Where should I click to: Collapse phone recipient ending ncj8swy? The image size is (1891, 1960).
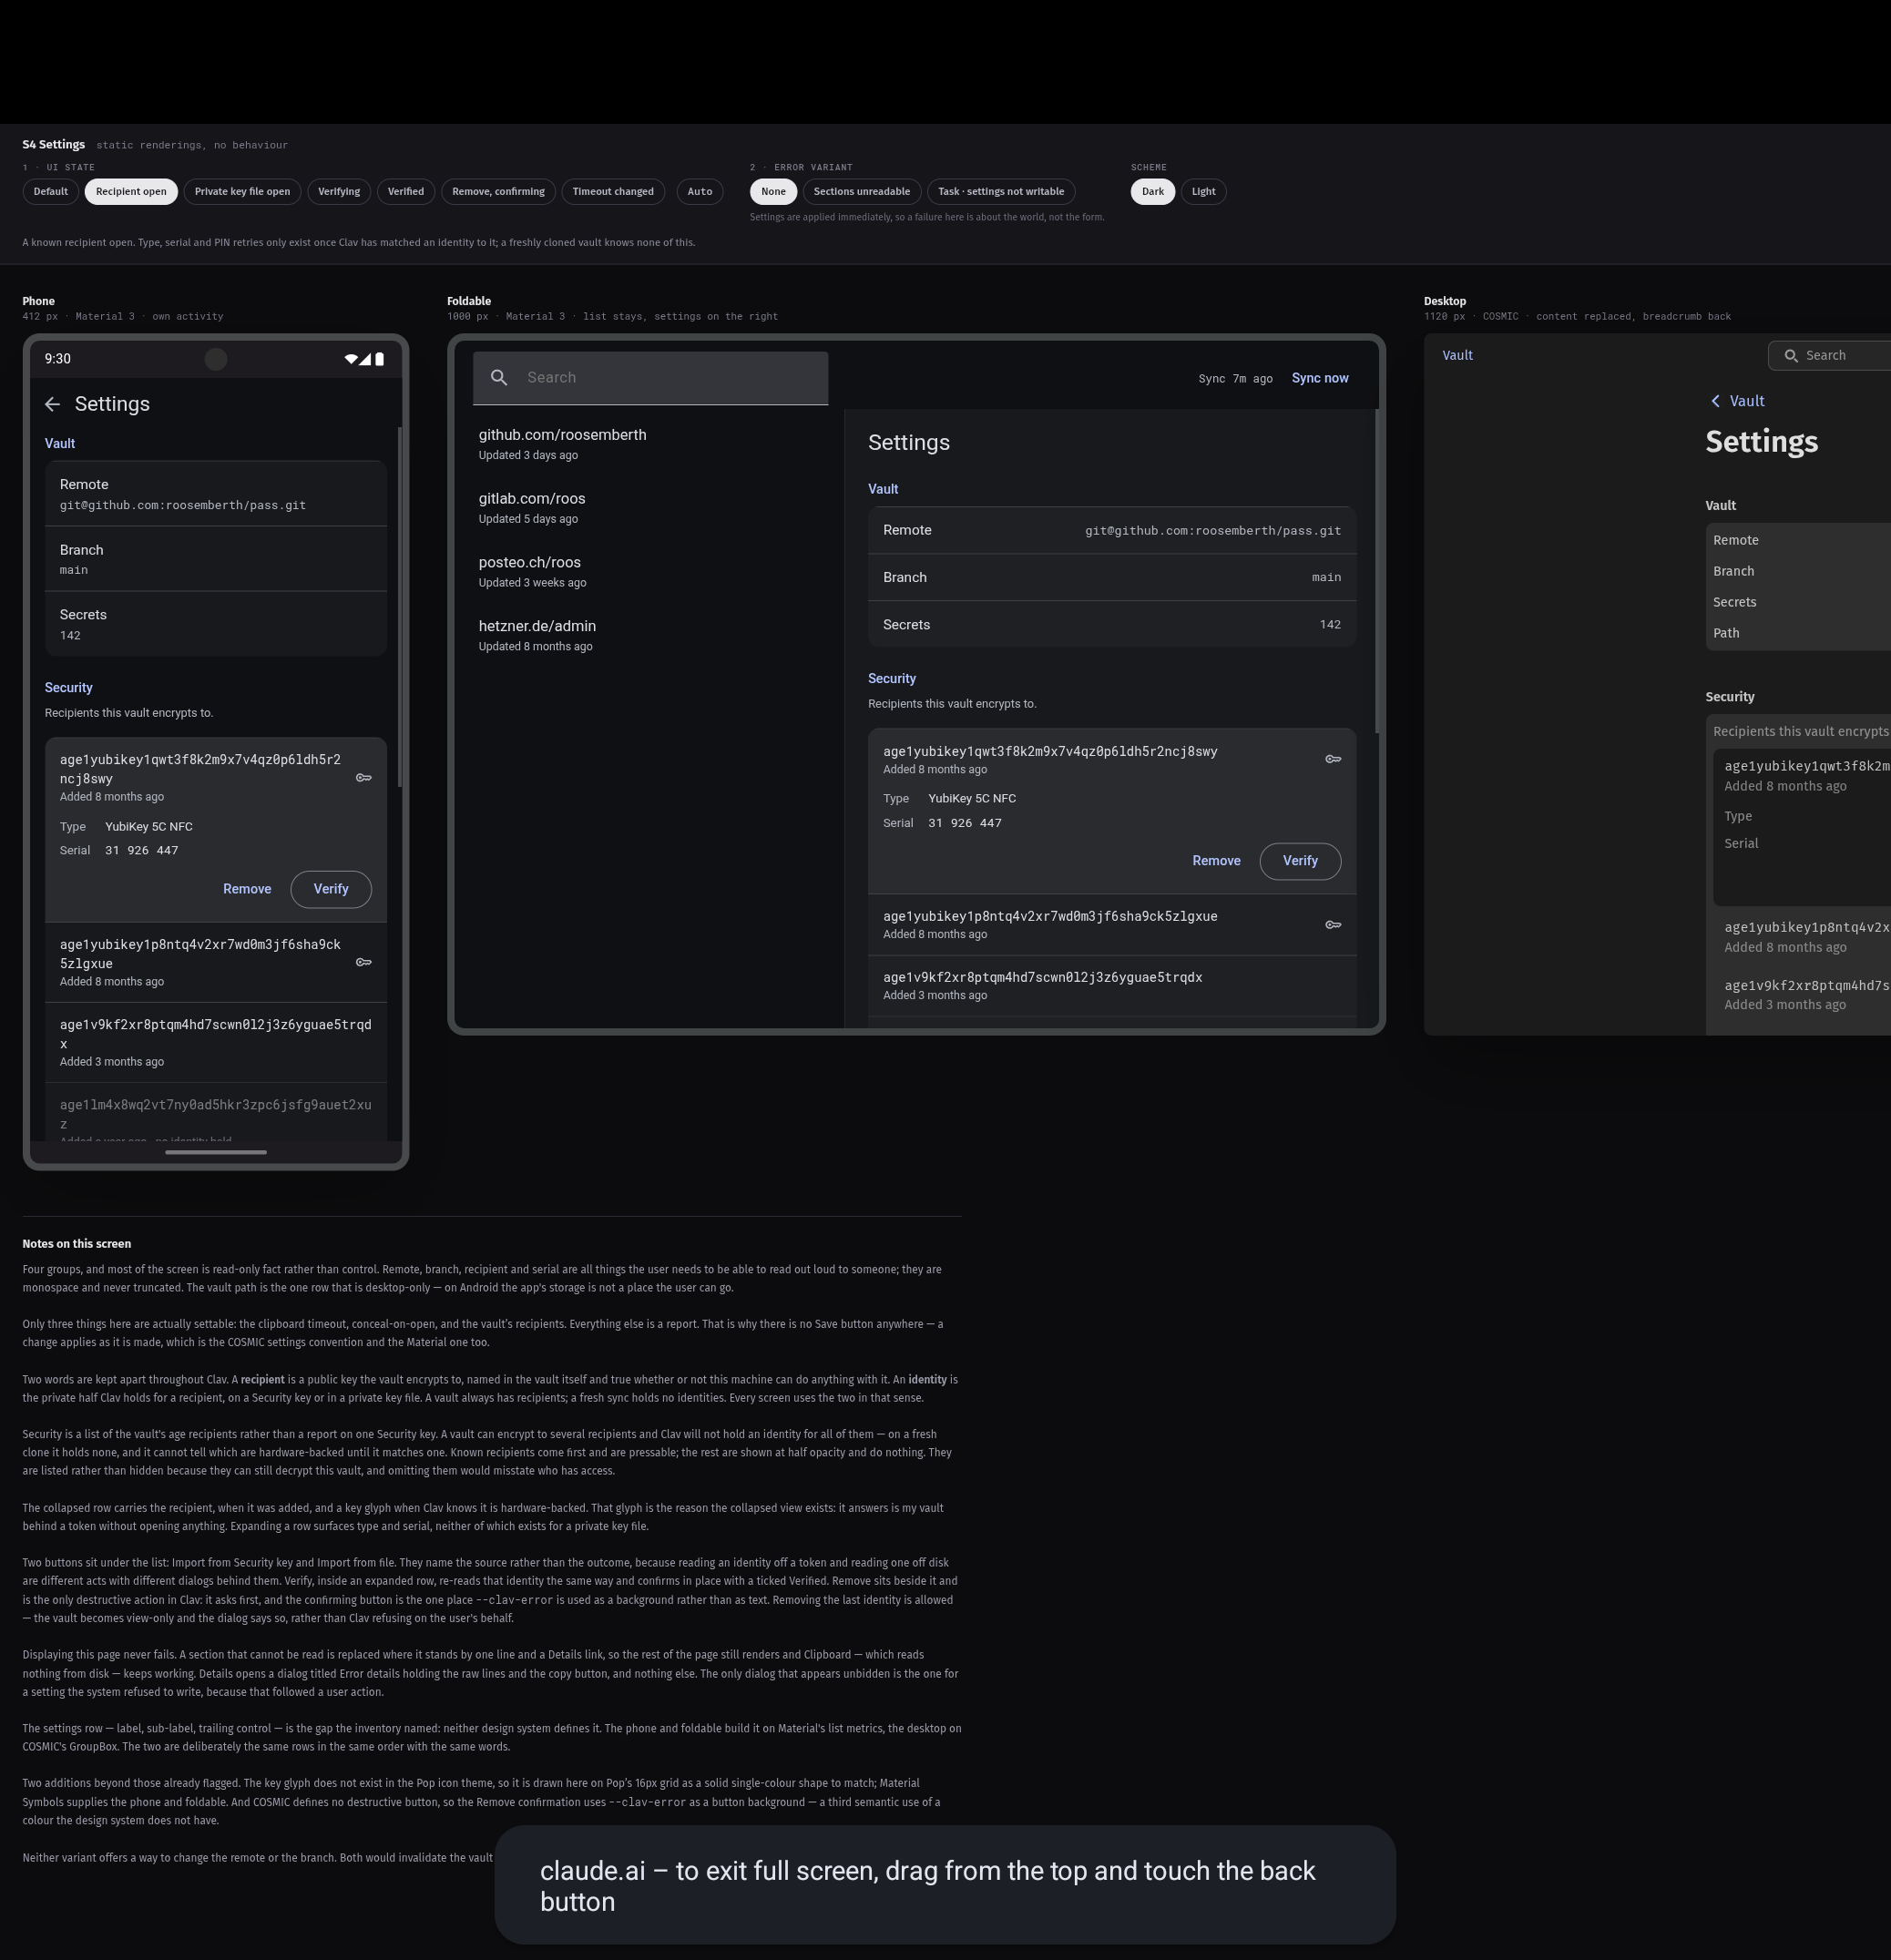coord(215,777)
